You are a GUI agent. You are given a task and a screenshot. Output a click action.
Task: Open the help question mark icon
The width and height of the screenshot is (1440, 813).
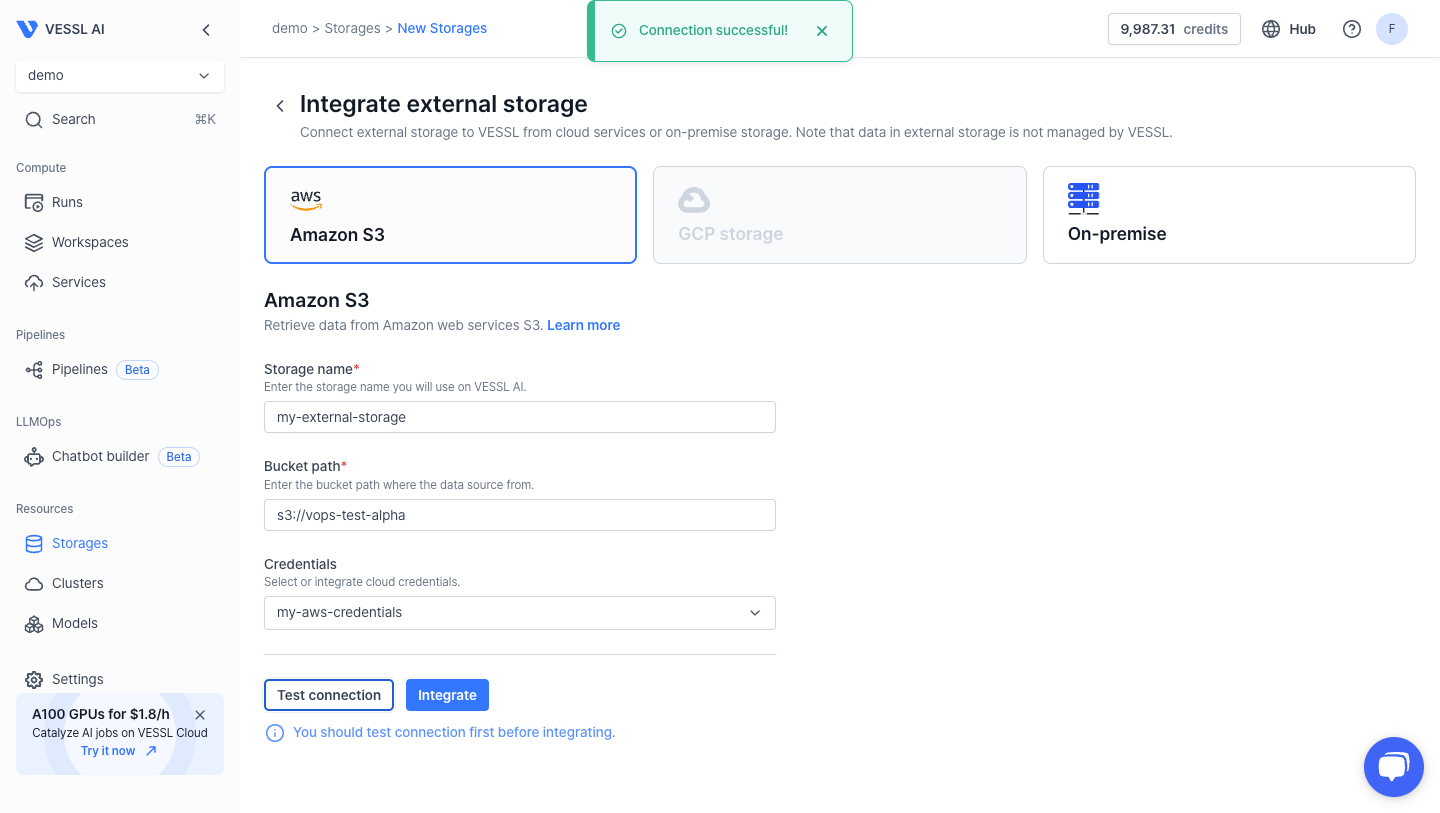point(1352,29)
